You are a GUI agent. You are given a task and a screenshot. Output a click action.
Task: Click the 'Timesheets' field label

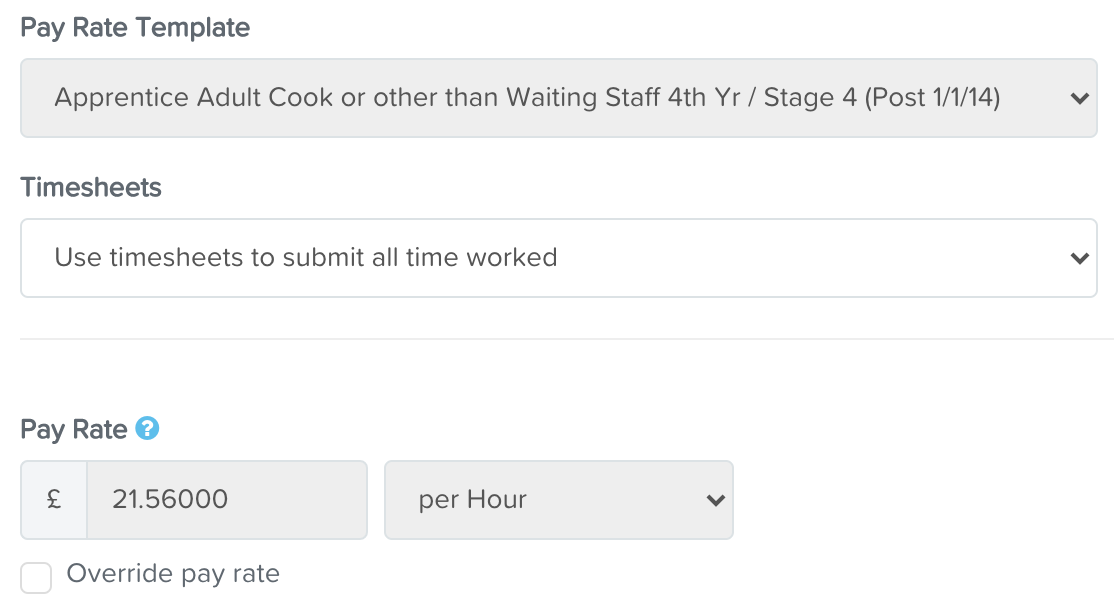pyautogui.click(x=91, y=188)
